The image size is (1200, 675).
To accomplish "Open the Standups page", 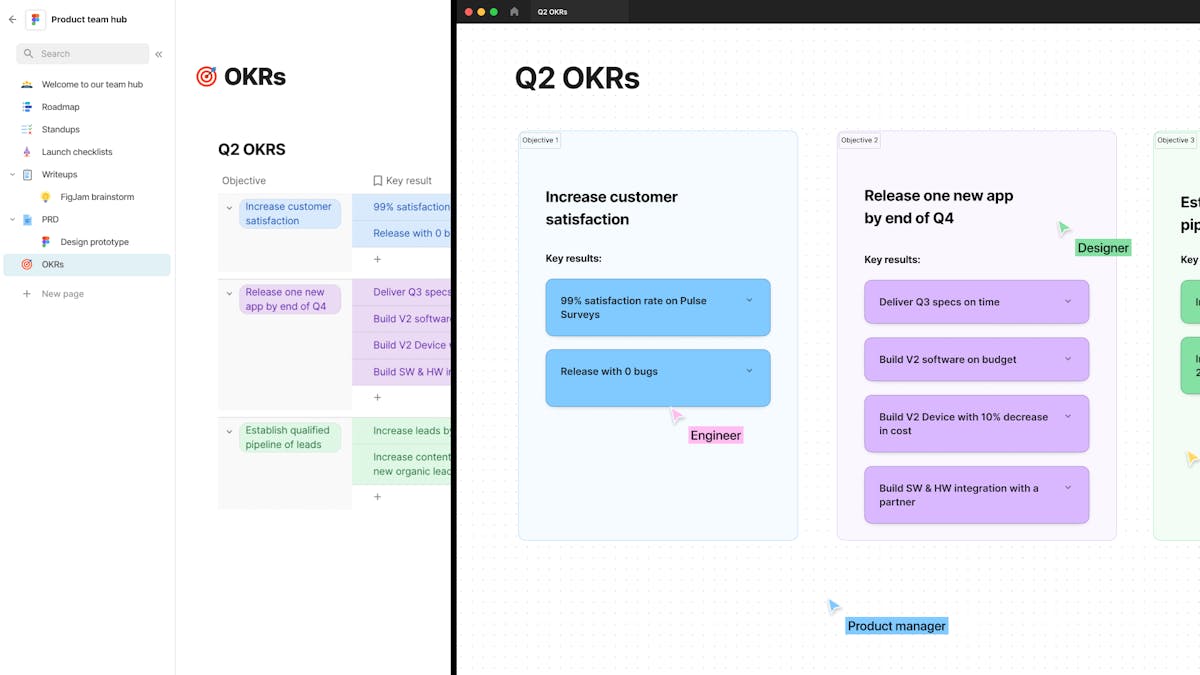I will coord(60,129).
